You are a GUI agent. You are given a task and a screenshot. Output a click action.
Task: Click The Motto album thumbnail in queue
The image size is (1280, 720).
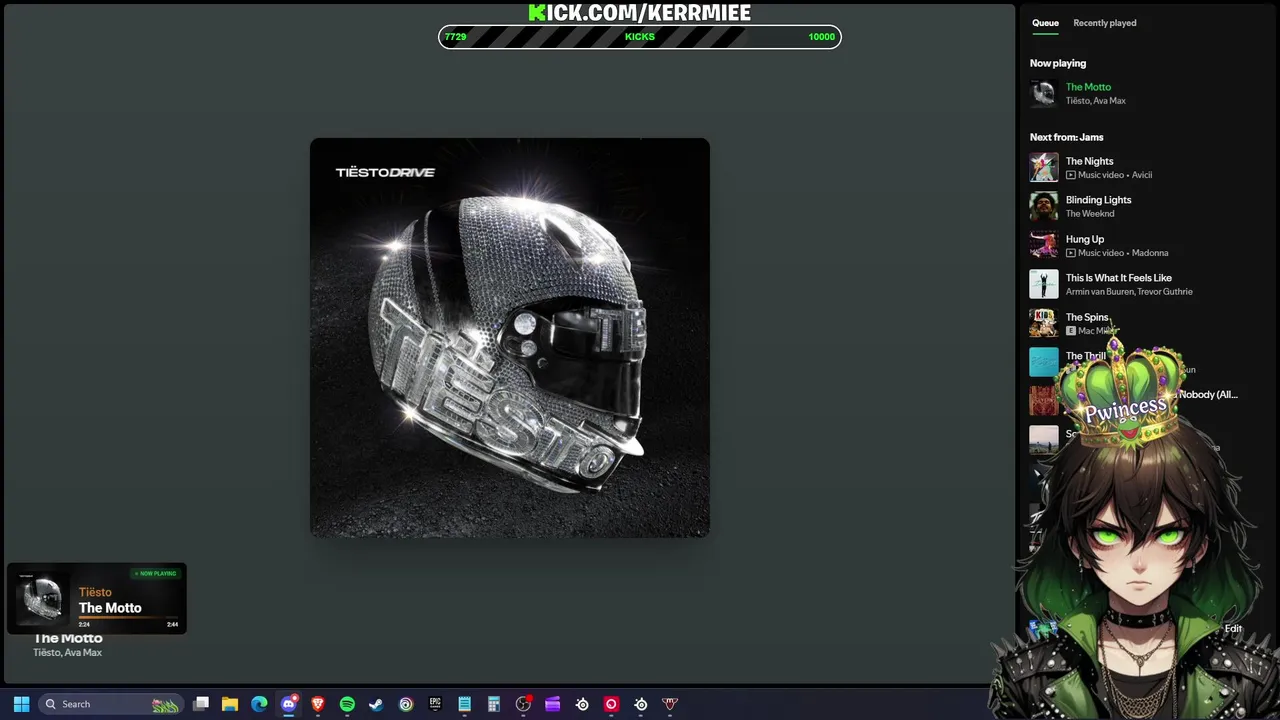coord(1044,94)
